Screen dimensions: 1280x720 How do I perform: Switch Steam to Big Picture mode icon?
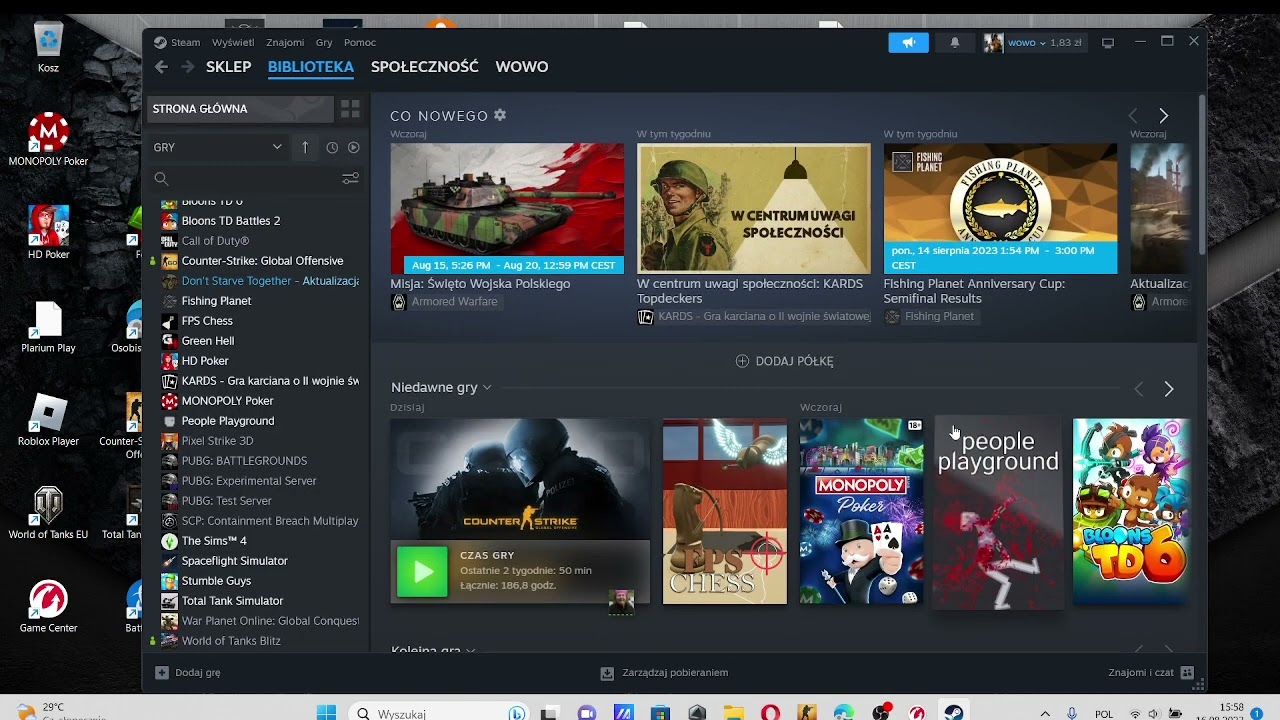1108,43
